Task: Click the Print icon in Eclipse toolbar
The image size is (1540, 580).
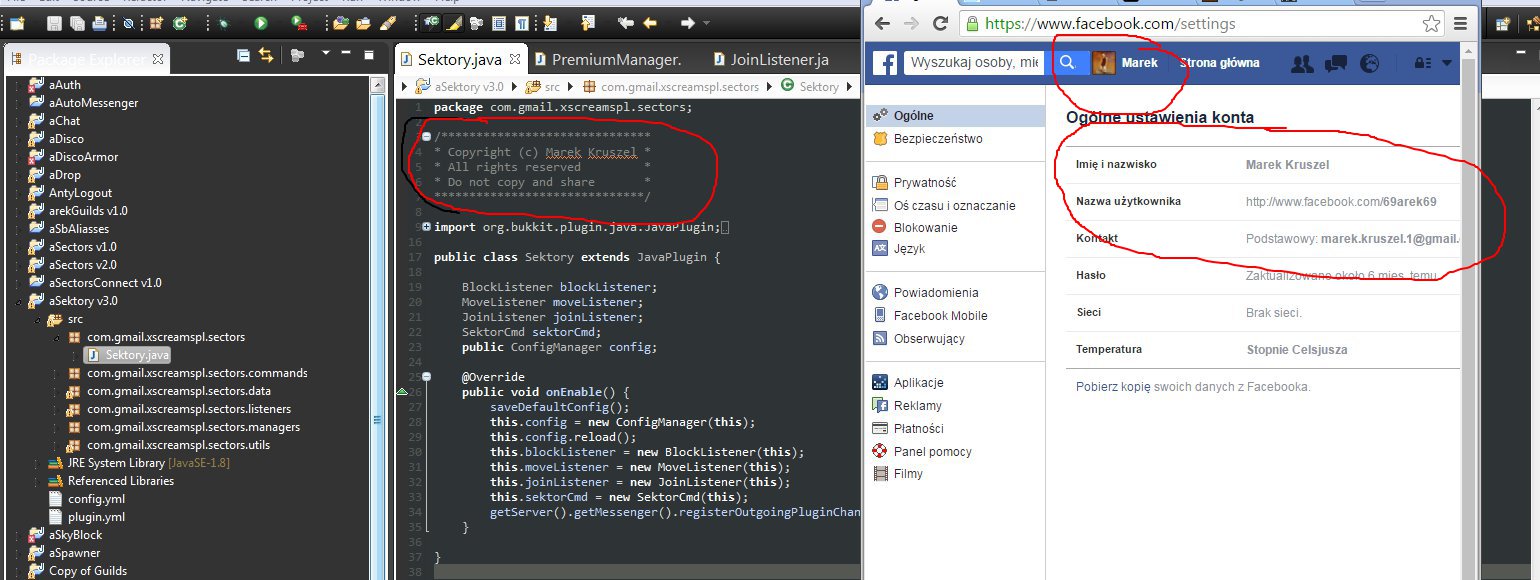Action: click(x=99, y=23)
